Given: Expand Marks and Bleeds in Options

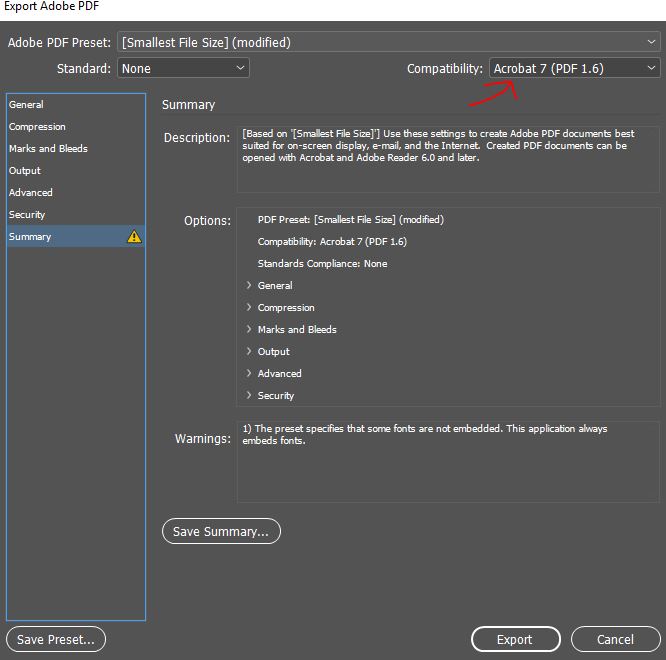Looking at the screenshot, I should (x=248, y=330).
